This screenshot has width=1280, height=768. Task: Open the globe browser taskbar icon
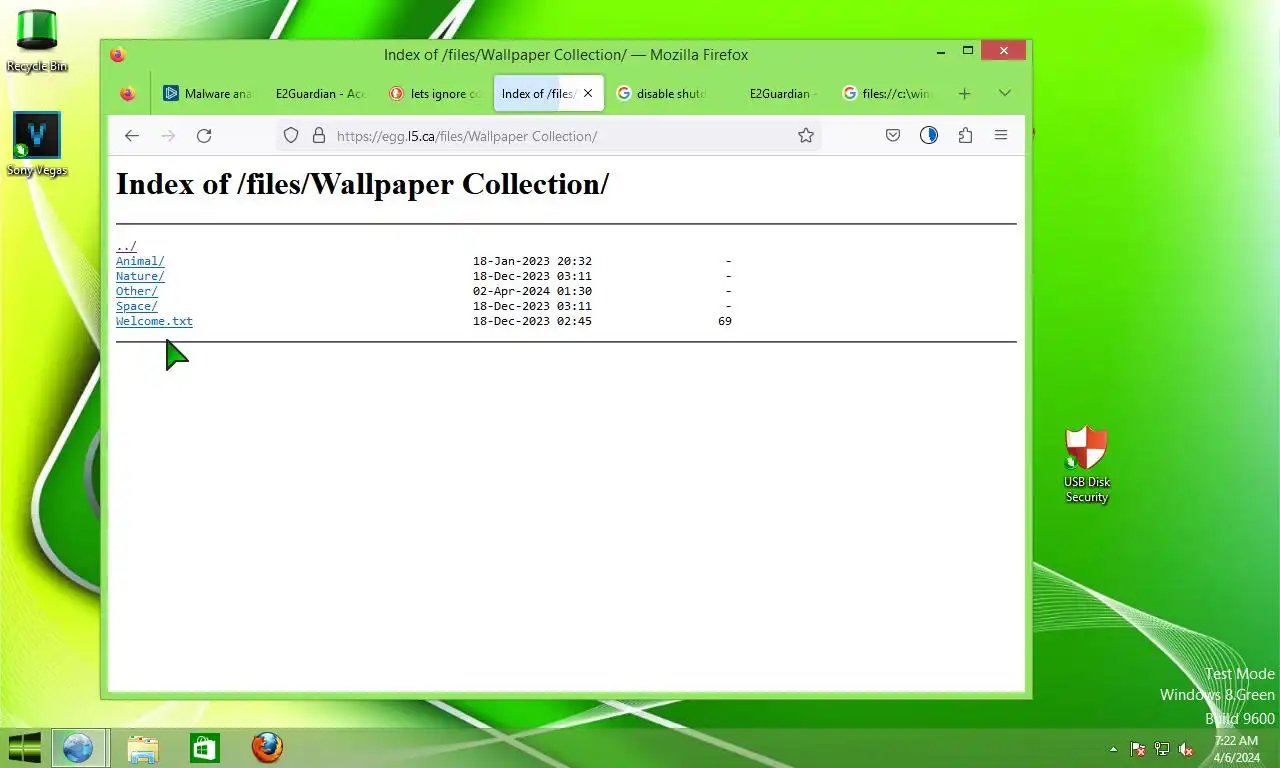(x=78, y=747)
